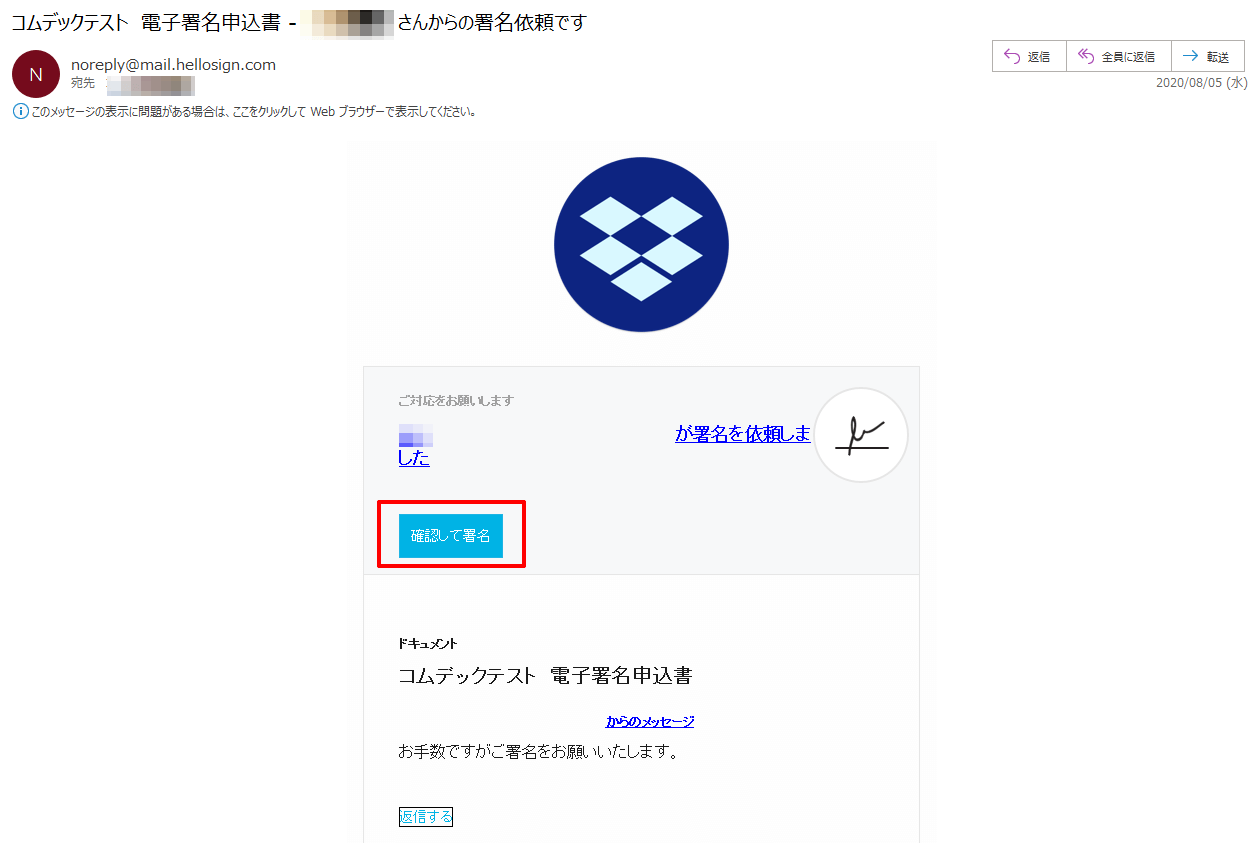The width and height of the screenshot is (1248, 843).
Task: Click the sender avatar circle N
Action: 36,74
